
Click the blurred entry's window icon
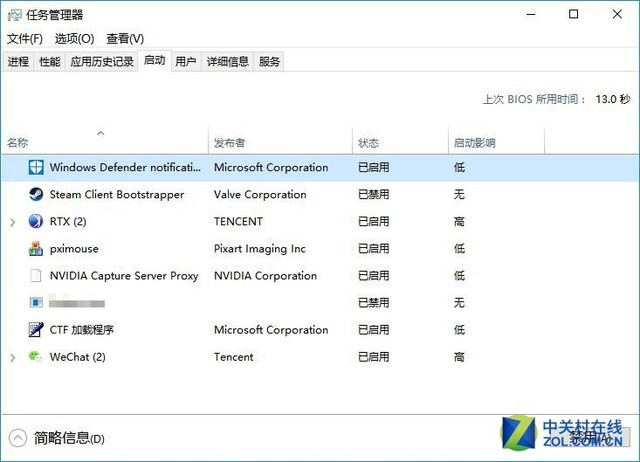pos(36,302)
